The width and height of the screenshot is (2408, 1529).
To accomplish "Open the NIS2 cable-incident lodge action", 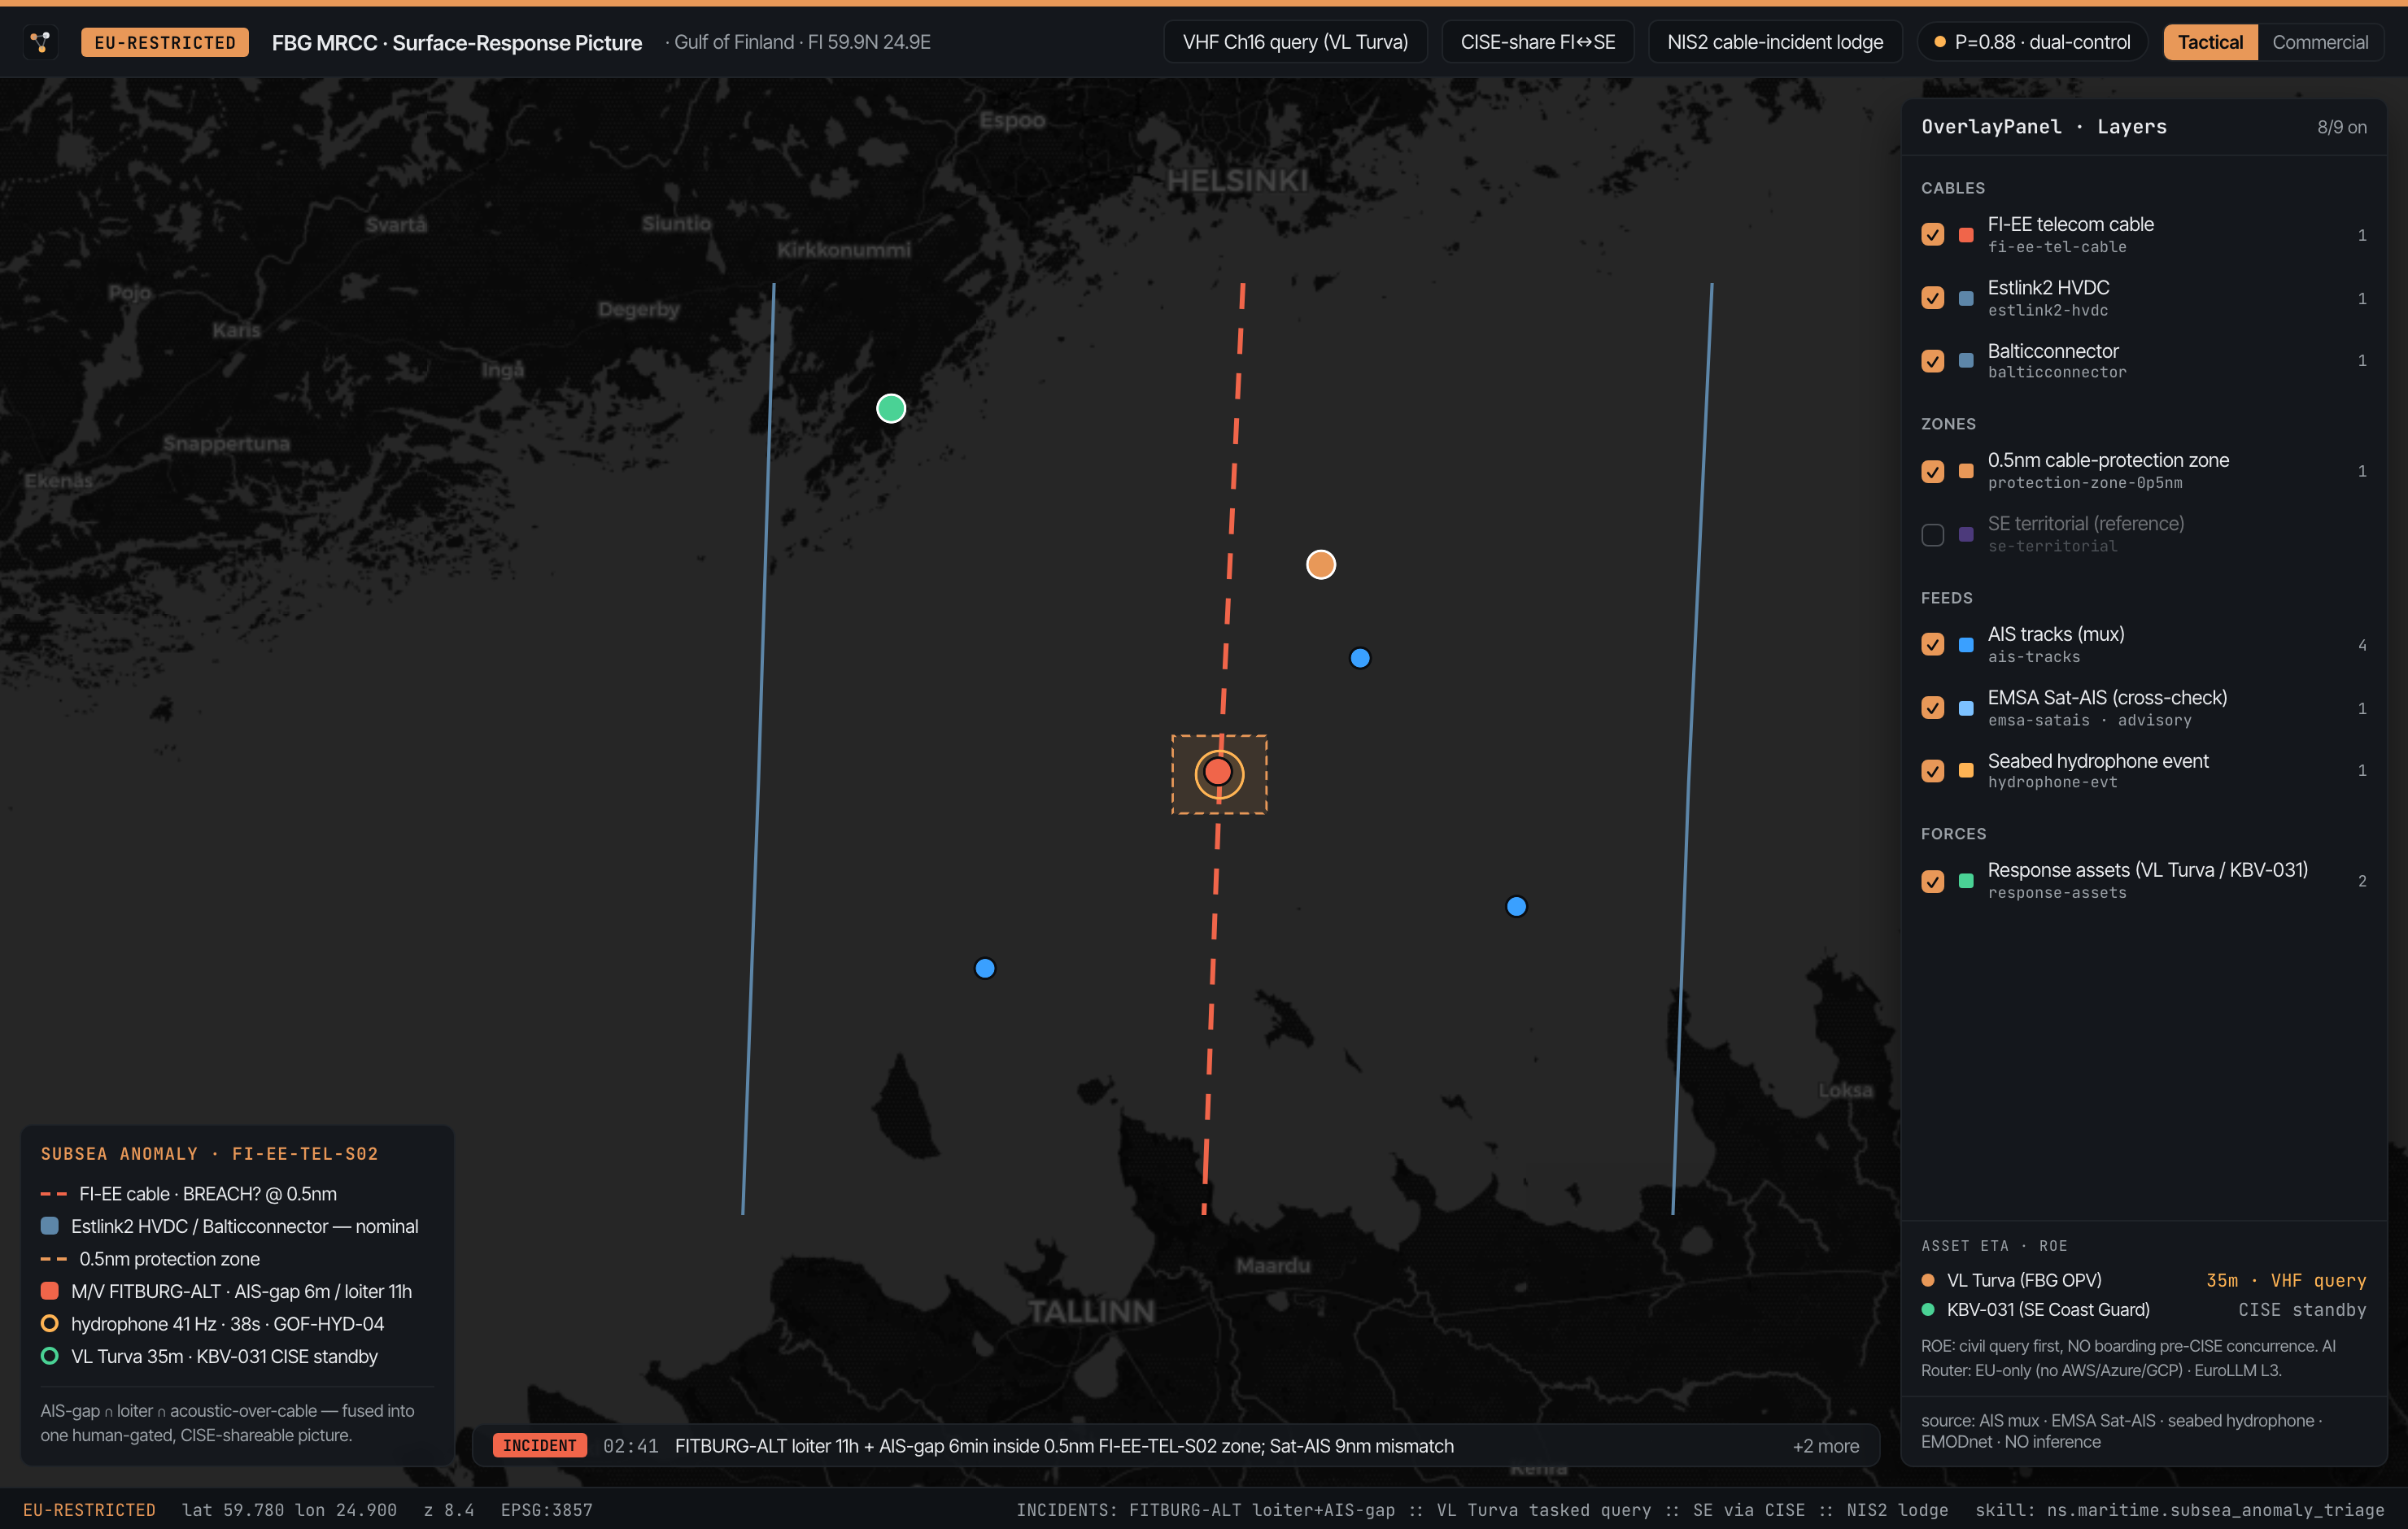I will pos(1775,42).
